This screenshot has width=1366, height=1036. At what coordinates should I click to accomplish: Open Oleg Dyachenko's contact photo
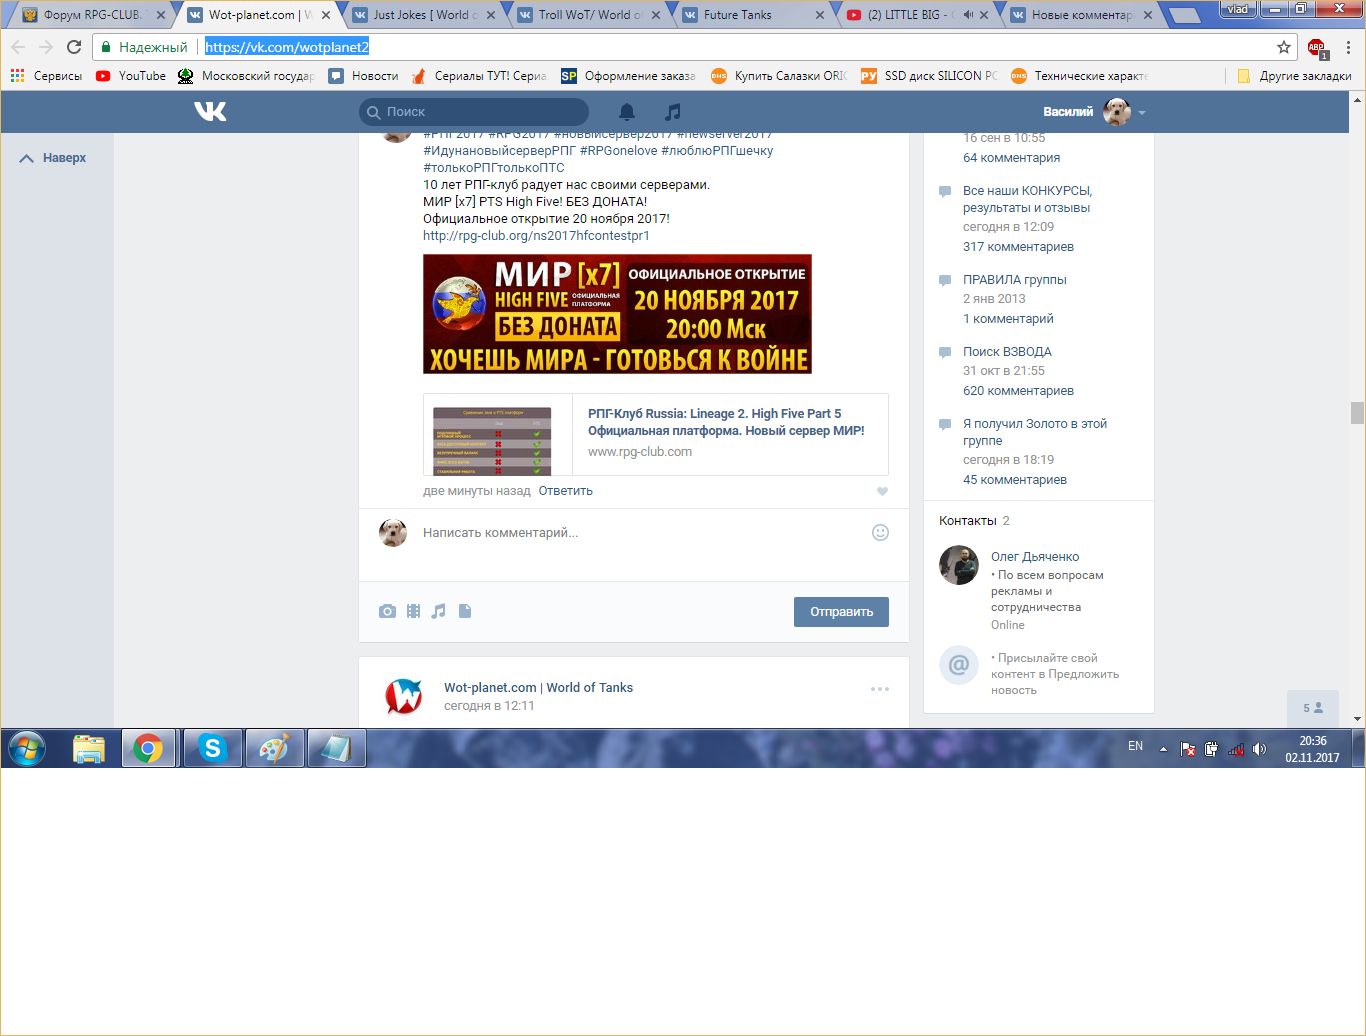(958, 565)
